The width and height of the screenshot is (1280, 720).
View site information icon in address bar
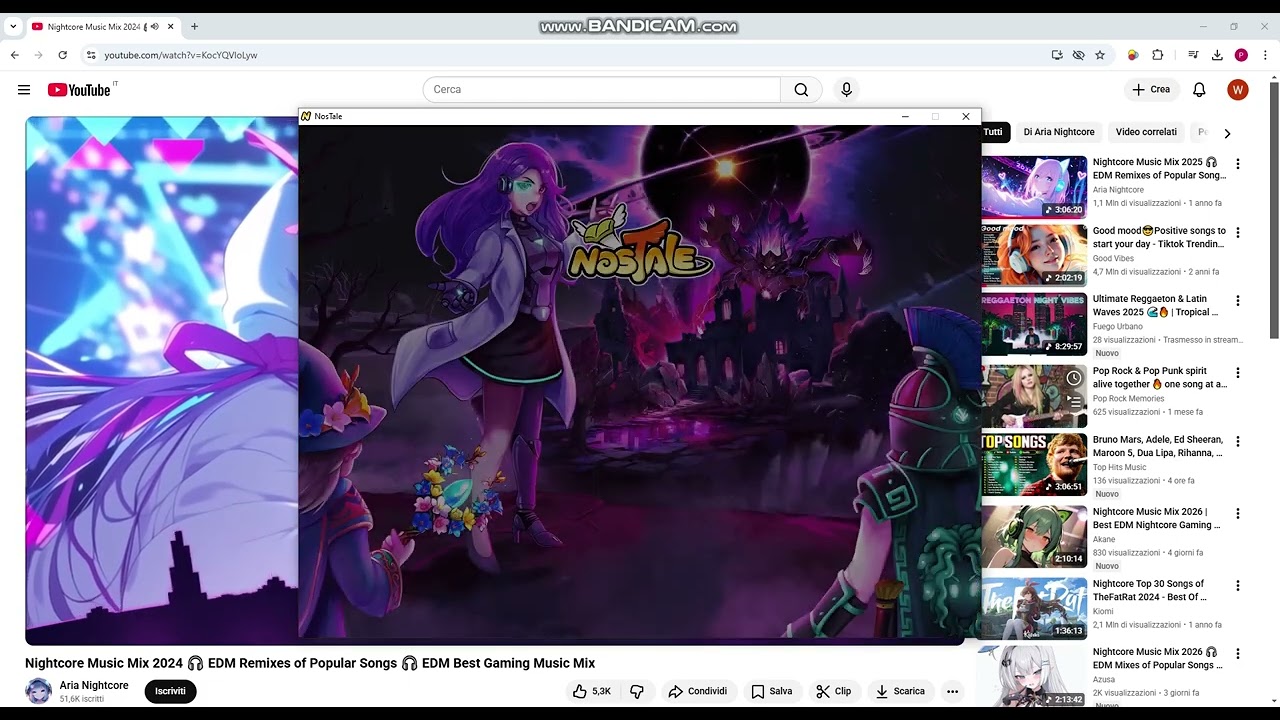91,55
